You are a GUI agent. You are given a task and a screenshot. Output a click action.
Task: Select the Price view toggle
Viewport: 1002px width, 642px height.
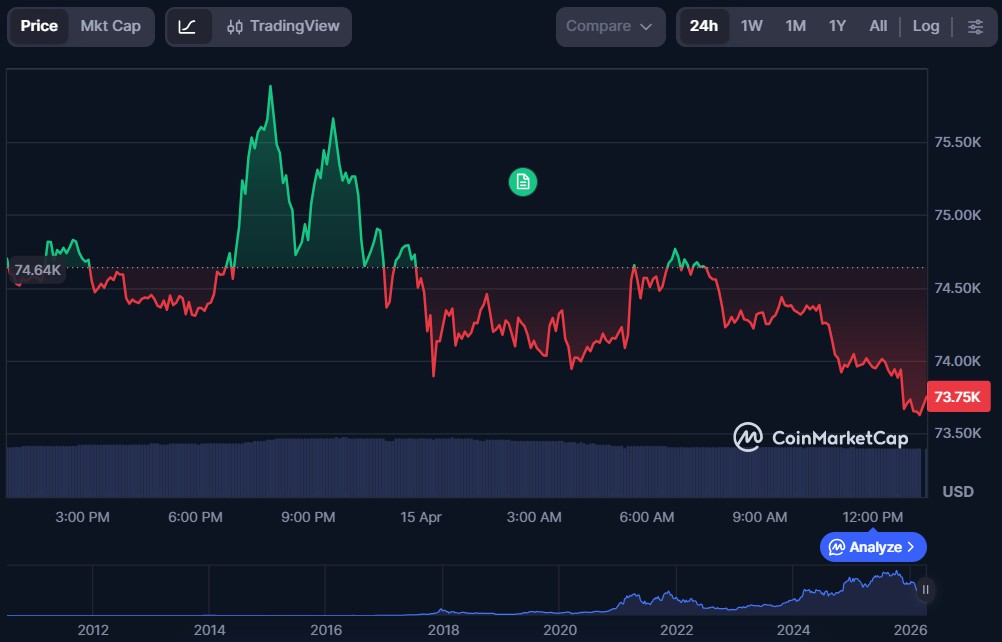(38, 27)
